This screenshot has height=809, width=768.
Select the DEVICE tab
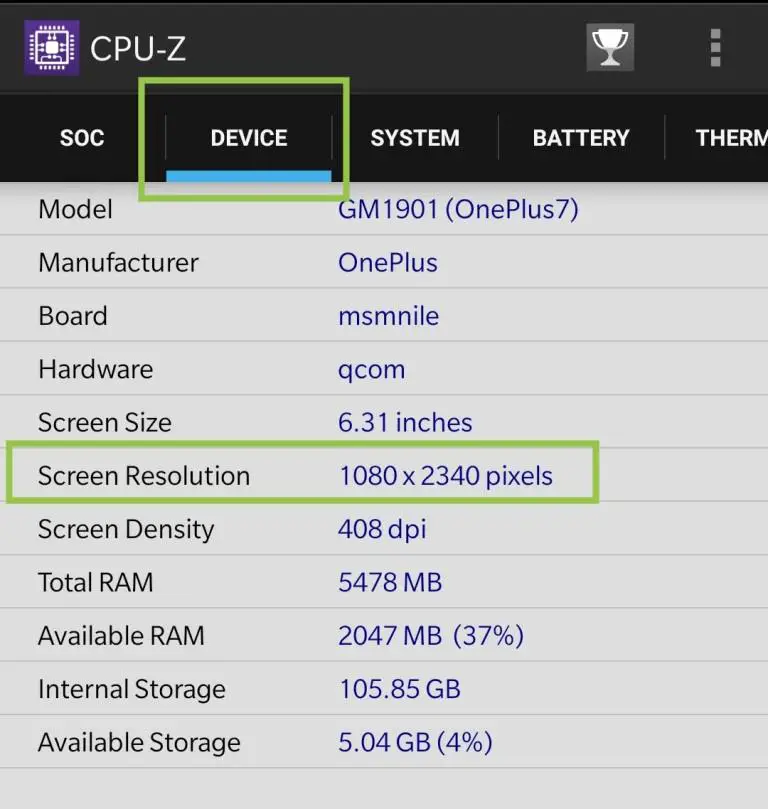tap(249, 138)
